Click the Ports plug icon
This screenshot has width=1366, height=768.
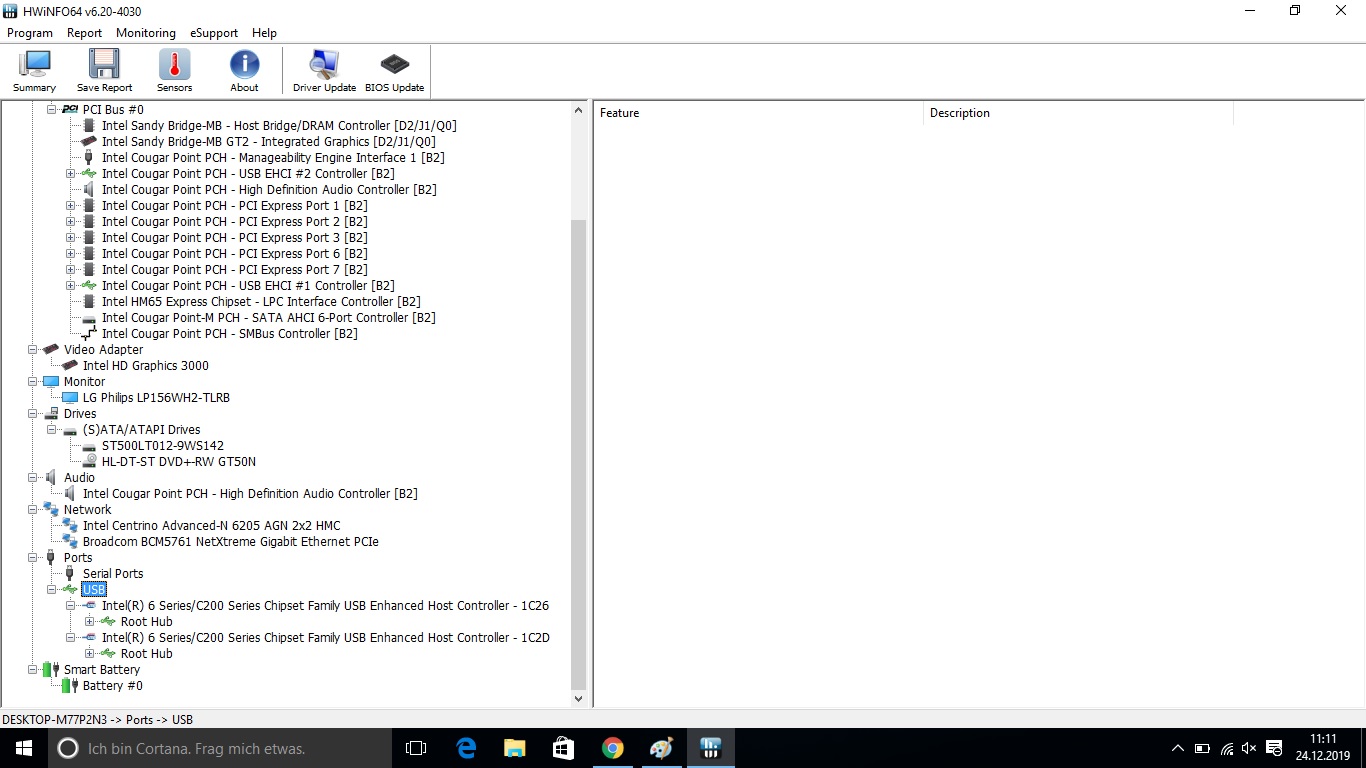point(51,558)
